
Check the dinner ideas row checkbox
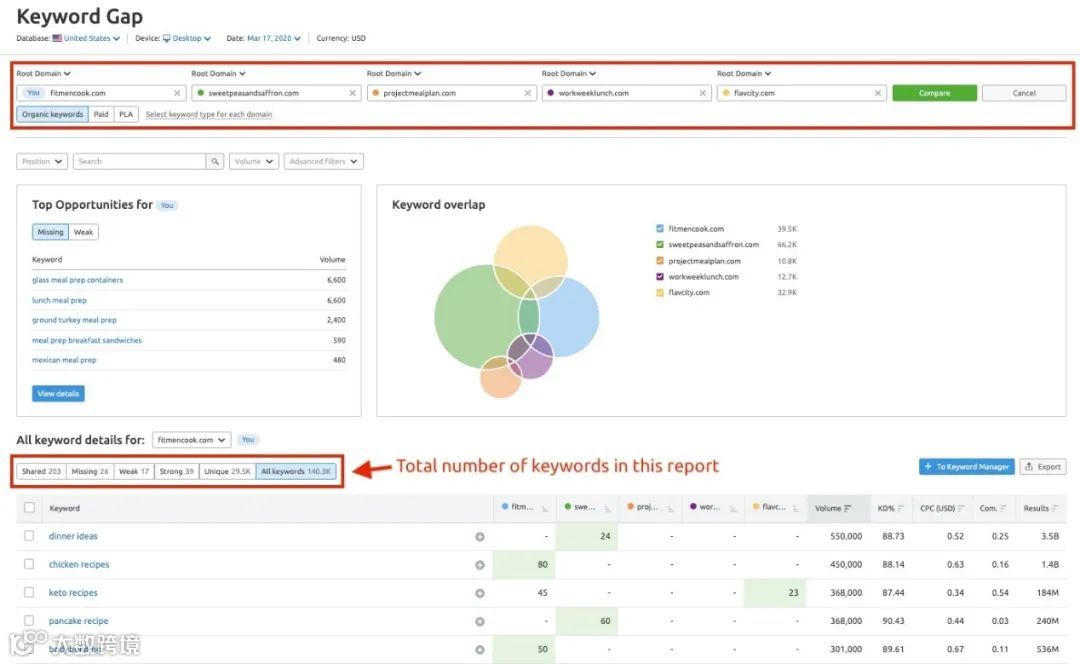point(29,536)
